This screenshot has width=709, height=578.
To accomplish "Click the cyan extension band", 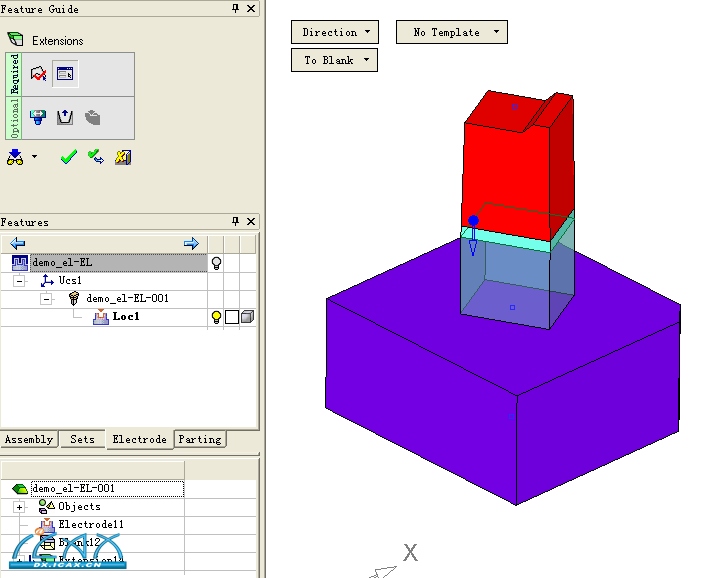I will click(506, 240).
